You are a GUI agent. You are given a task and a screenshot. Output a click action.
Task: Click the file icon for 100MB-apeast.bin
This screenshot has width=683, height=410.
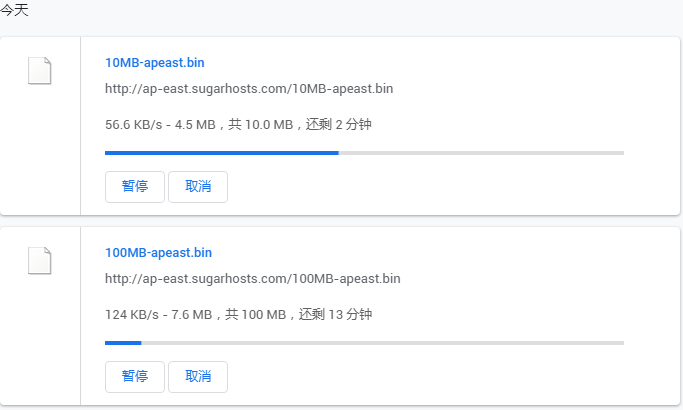39,261
